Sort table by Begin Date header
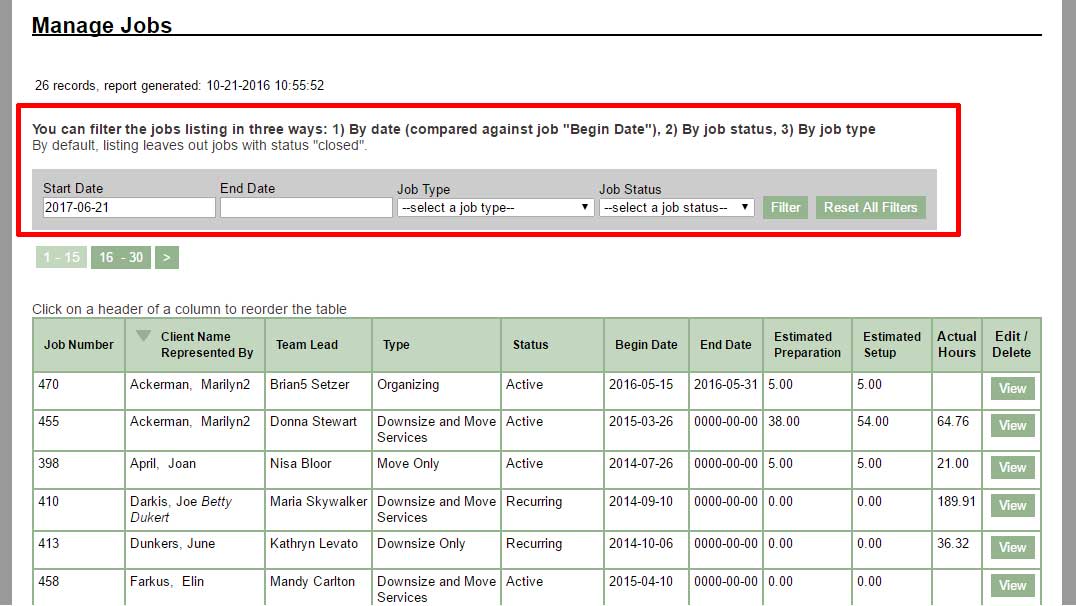The width and height of the screenshot is (1076, 606). (646, 345)
